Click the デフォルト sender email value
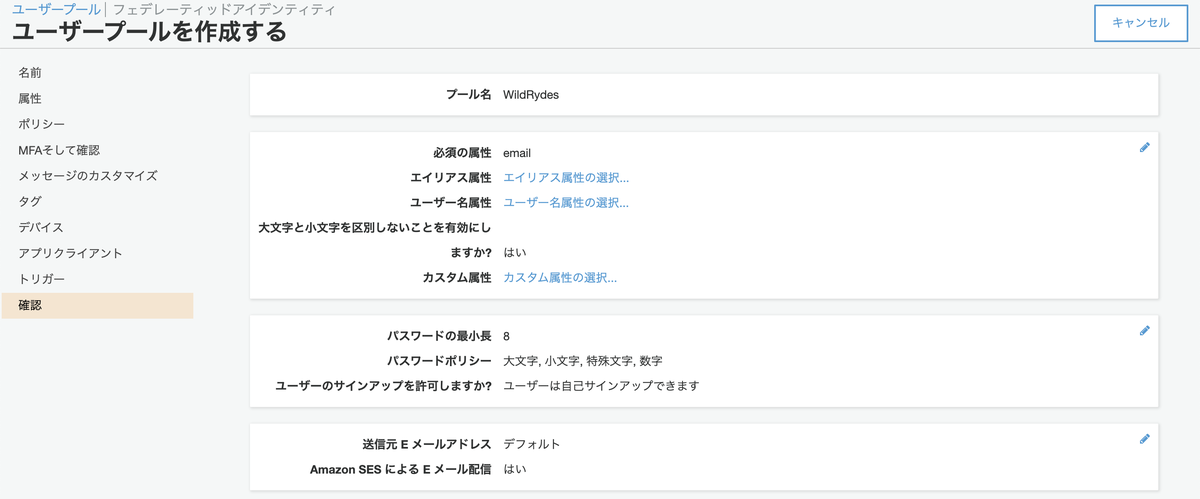 [532, 444]
